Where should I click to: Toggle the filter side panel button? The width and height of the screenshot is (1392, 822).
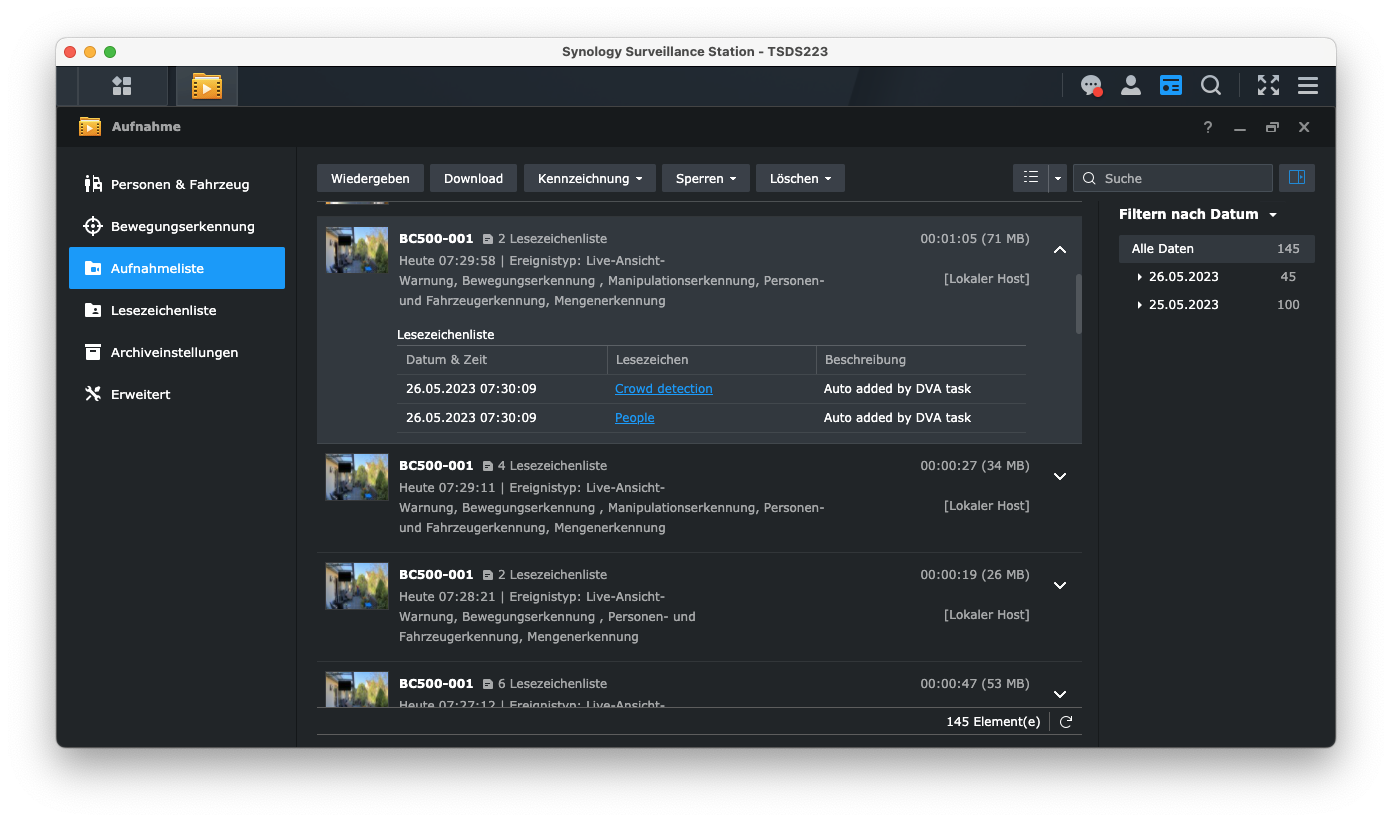click(1297, 178)
